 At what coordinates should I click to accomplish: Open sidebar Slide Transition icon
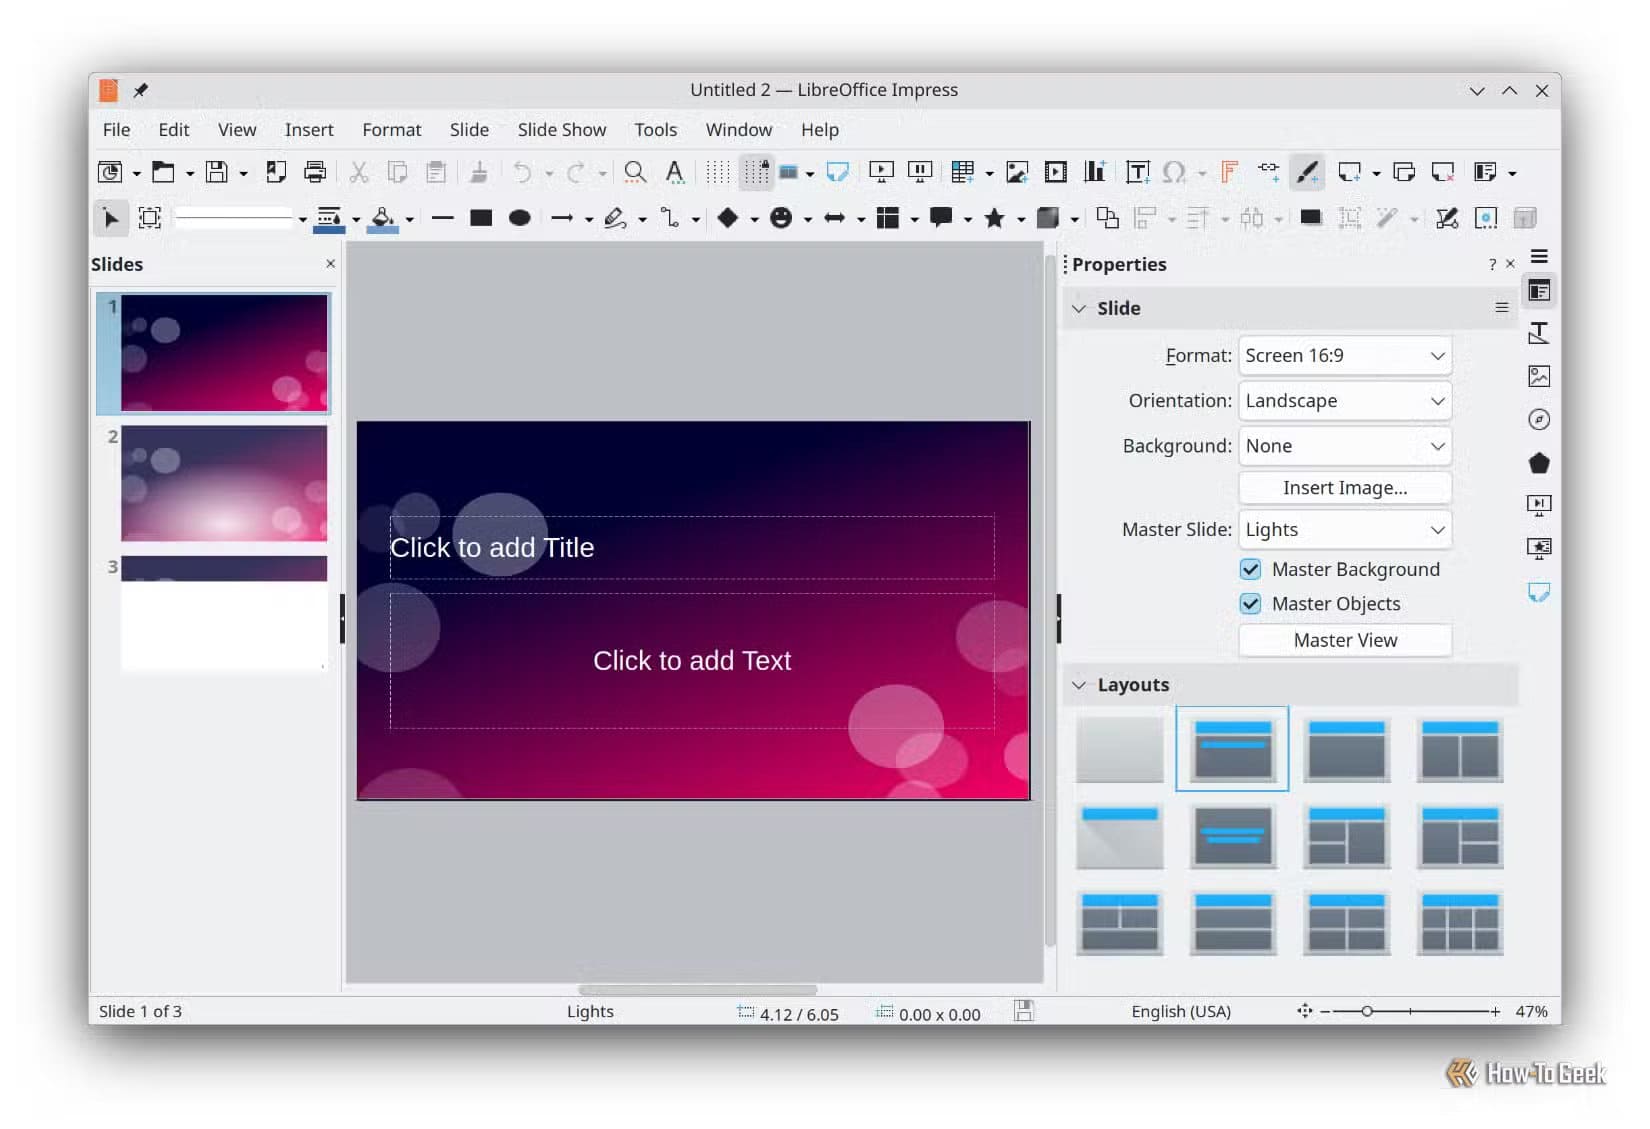tap(1539, 505)
